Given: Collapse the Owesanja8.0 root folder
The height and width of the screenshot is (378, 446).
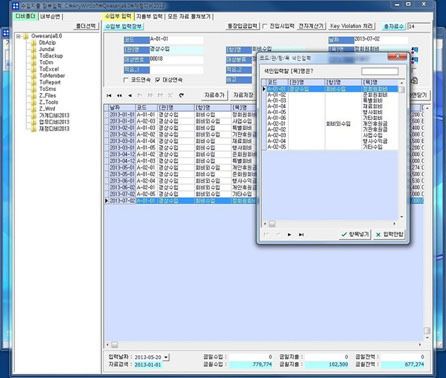Looking at the screenshot, I should (x=18, y=36).
